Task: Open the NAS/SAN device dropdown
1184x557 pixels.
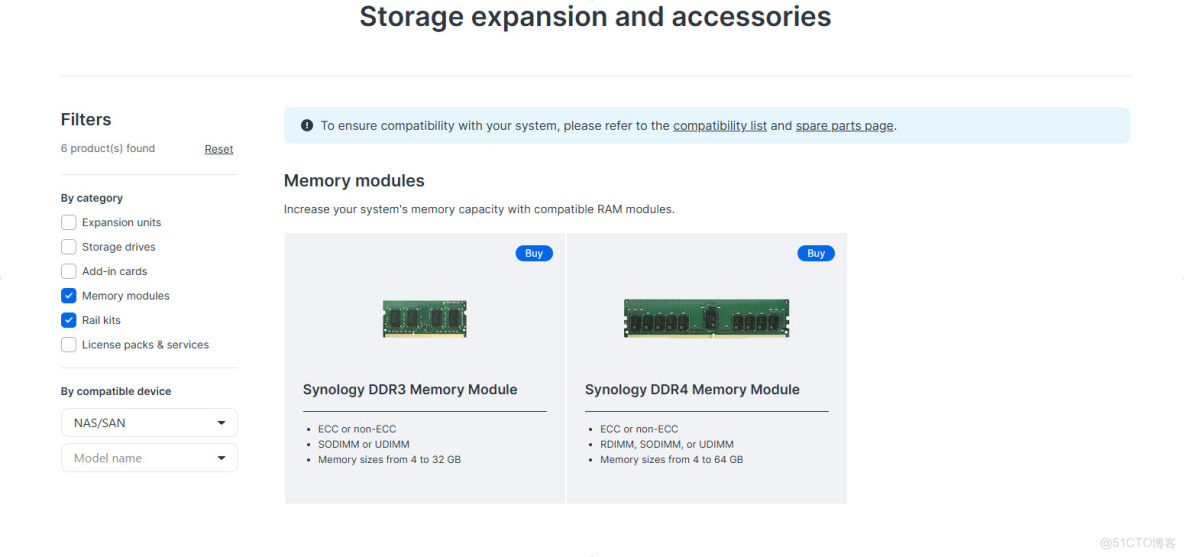Action: (149, 423)
